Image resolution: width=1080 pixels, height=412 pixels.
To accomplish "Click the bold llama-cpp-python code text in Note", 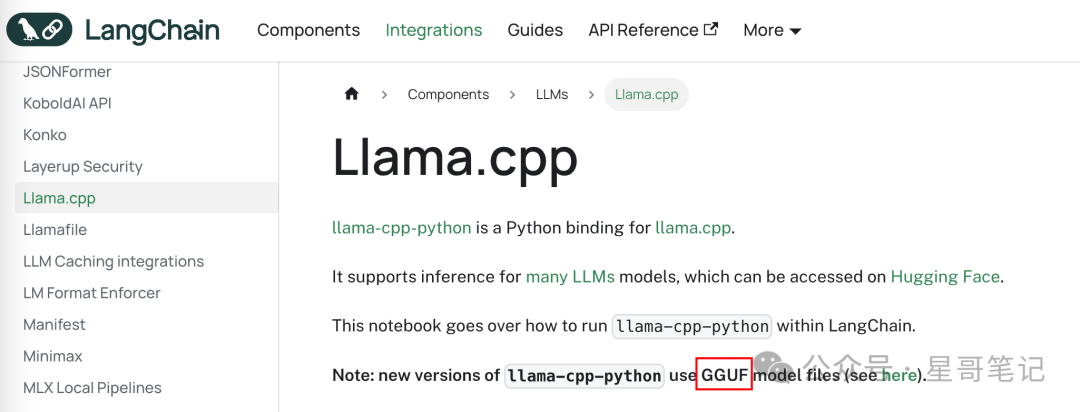I will click(584, 376).
